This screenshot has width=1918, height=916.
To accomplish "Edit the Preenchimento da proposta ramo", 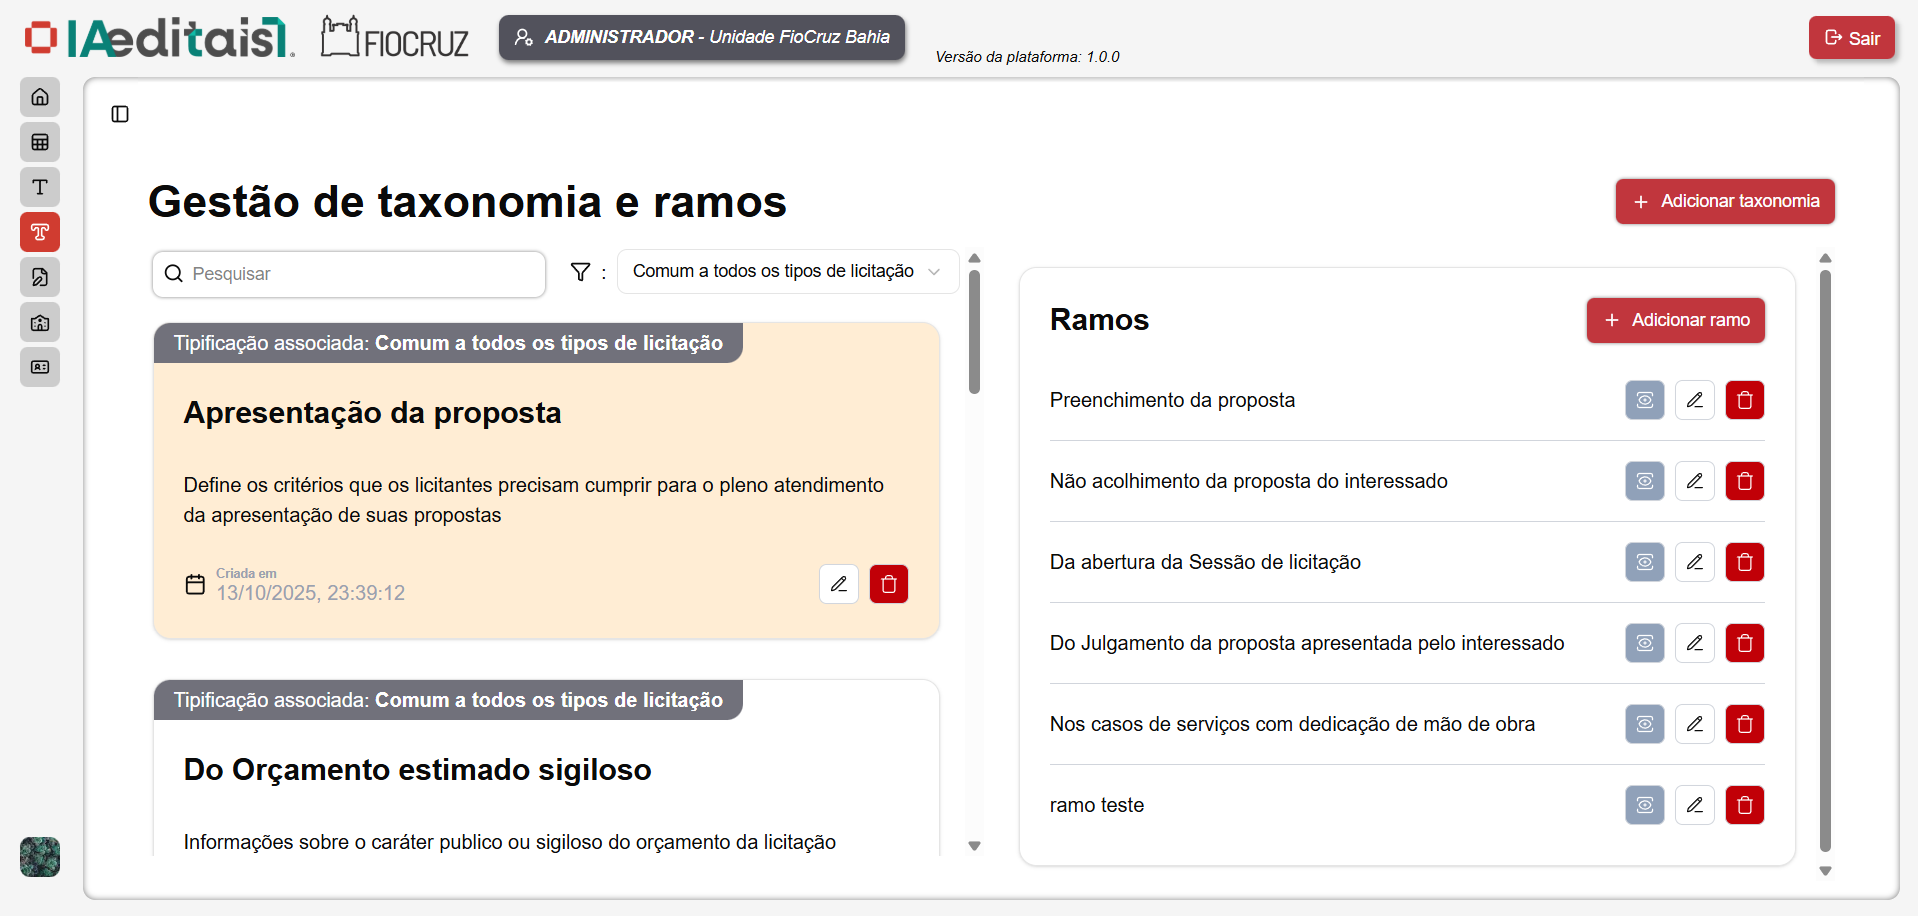I will click(1695, 400).
